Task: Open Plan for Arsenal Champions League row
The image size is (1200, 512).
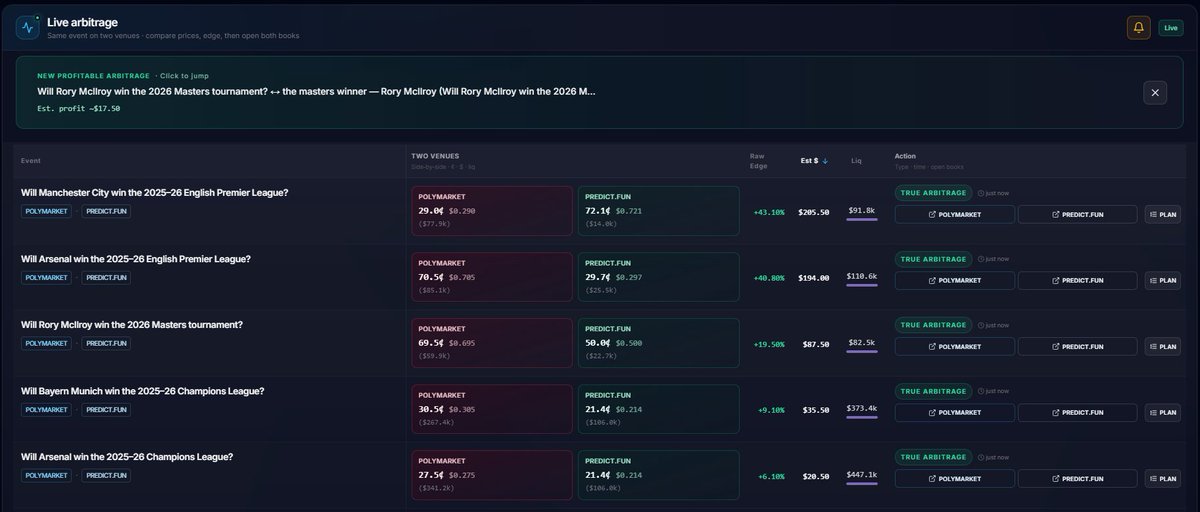Action: [1163, 479]
